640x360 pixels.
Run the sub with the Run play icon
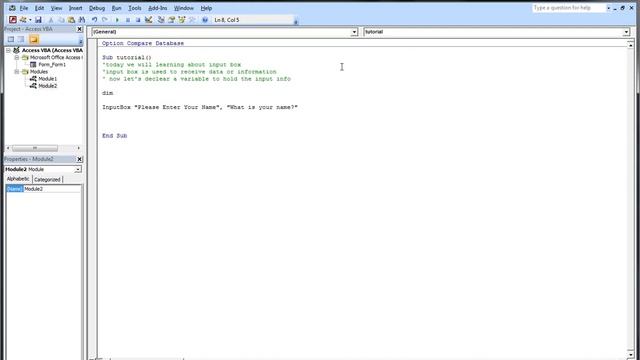pyautogui.click(x=117, y=20)
